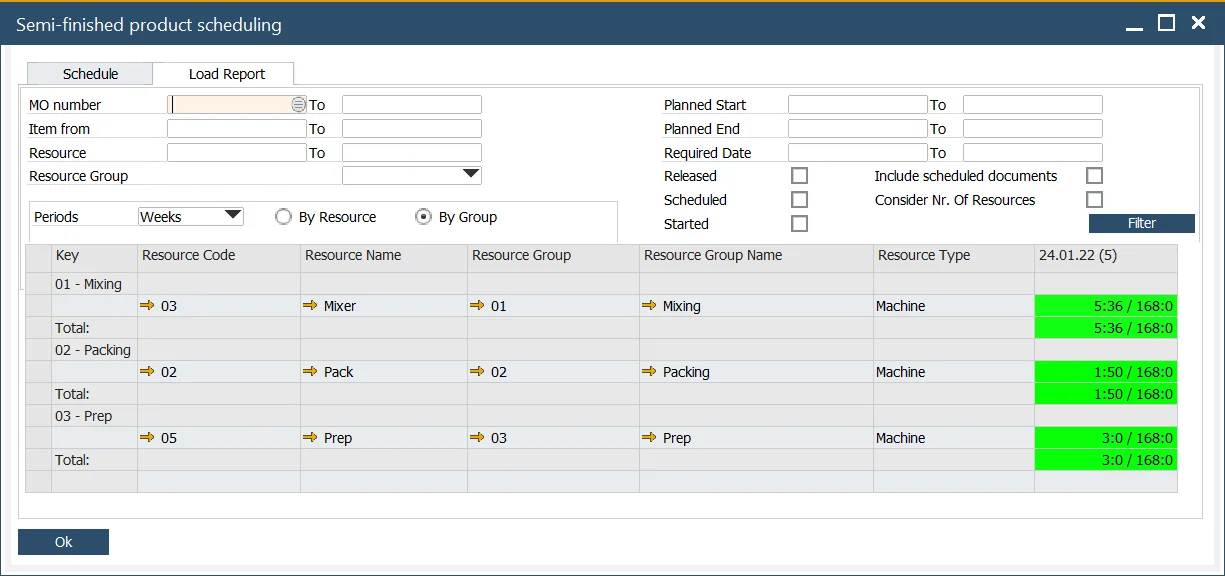The width and height of the screenshot is (1225, 576).
Task: Toggle the Consider Nr. Of Resources checkbox
Action: coord(1094,200)
